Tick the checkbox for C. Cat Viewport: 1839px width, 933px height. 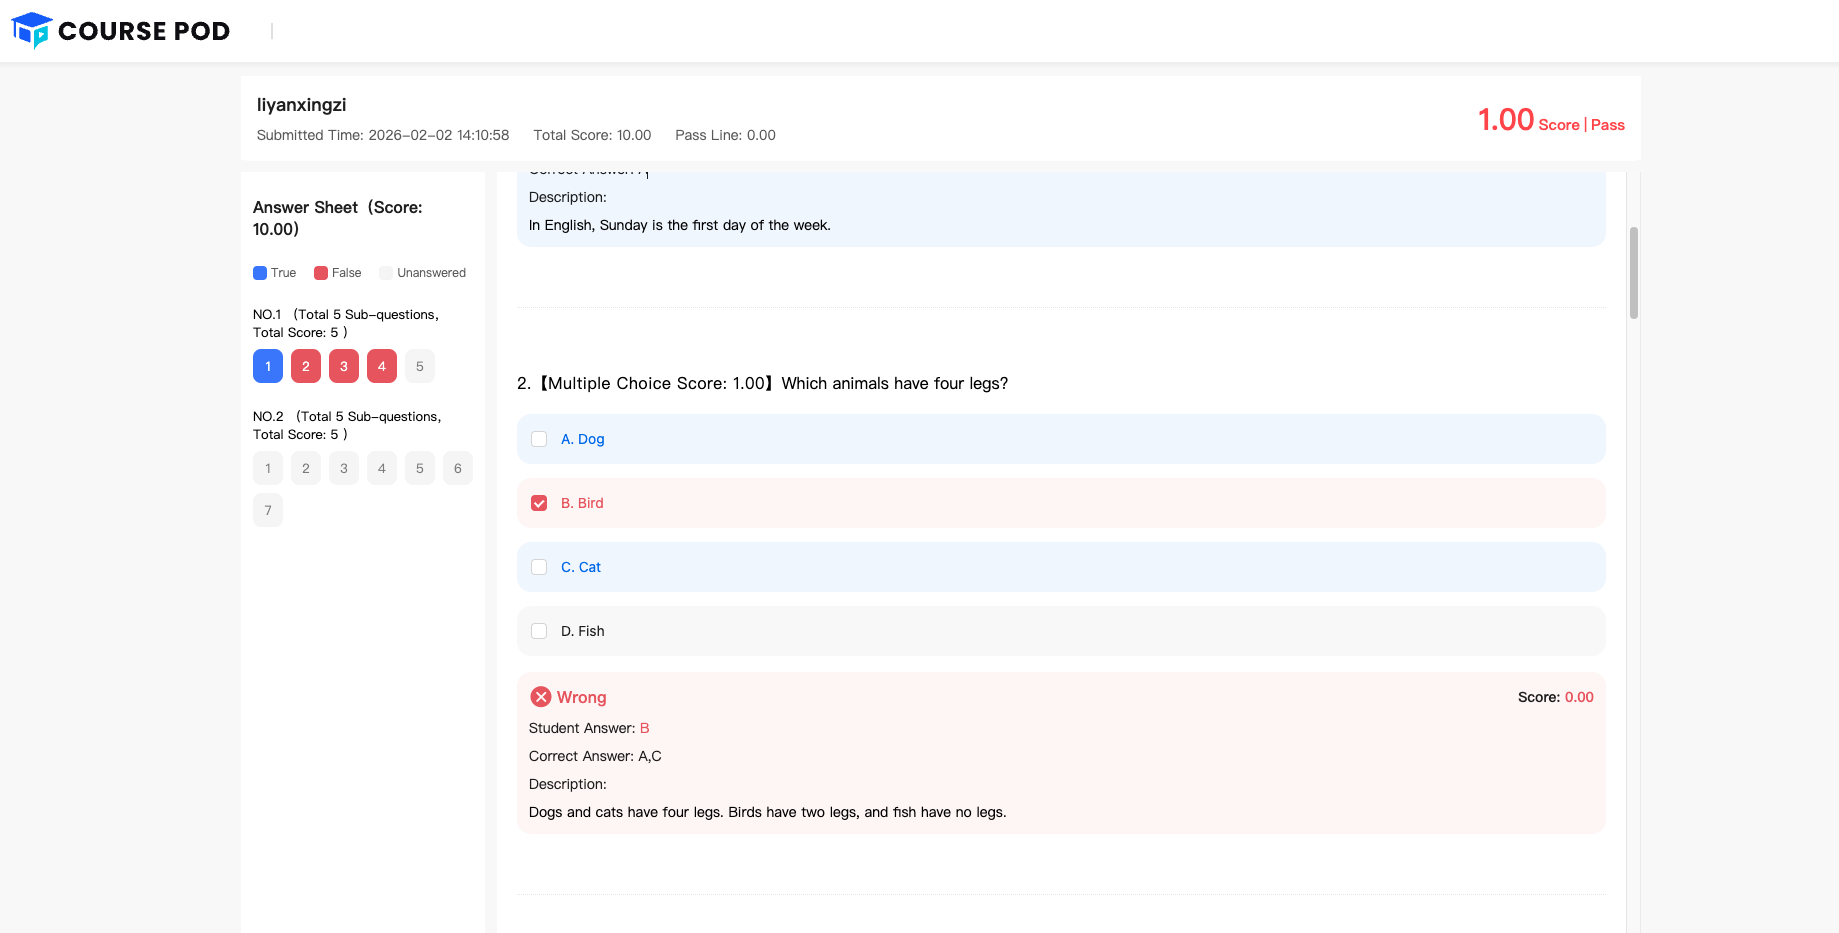pos(539,567)
